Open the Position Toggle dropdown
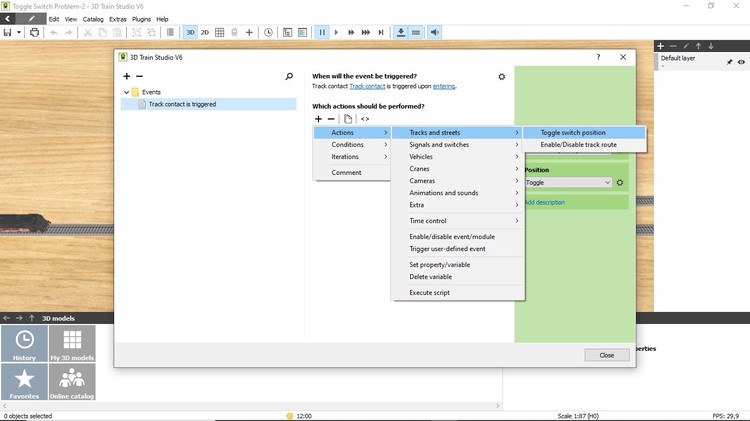This screenshot has width=750, height=421. coord(567,182)
